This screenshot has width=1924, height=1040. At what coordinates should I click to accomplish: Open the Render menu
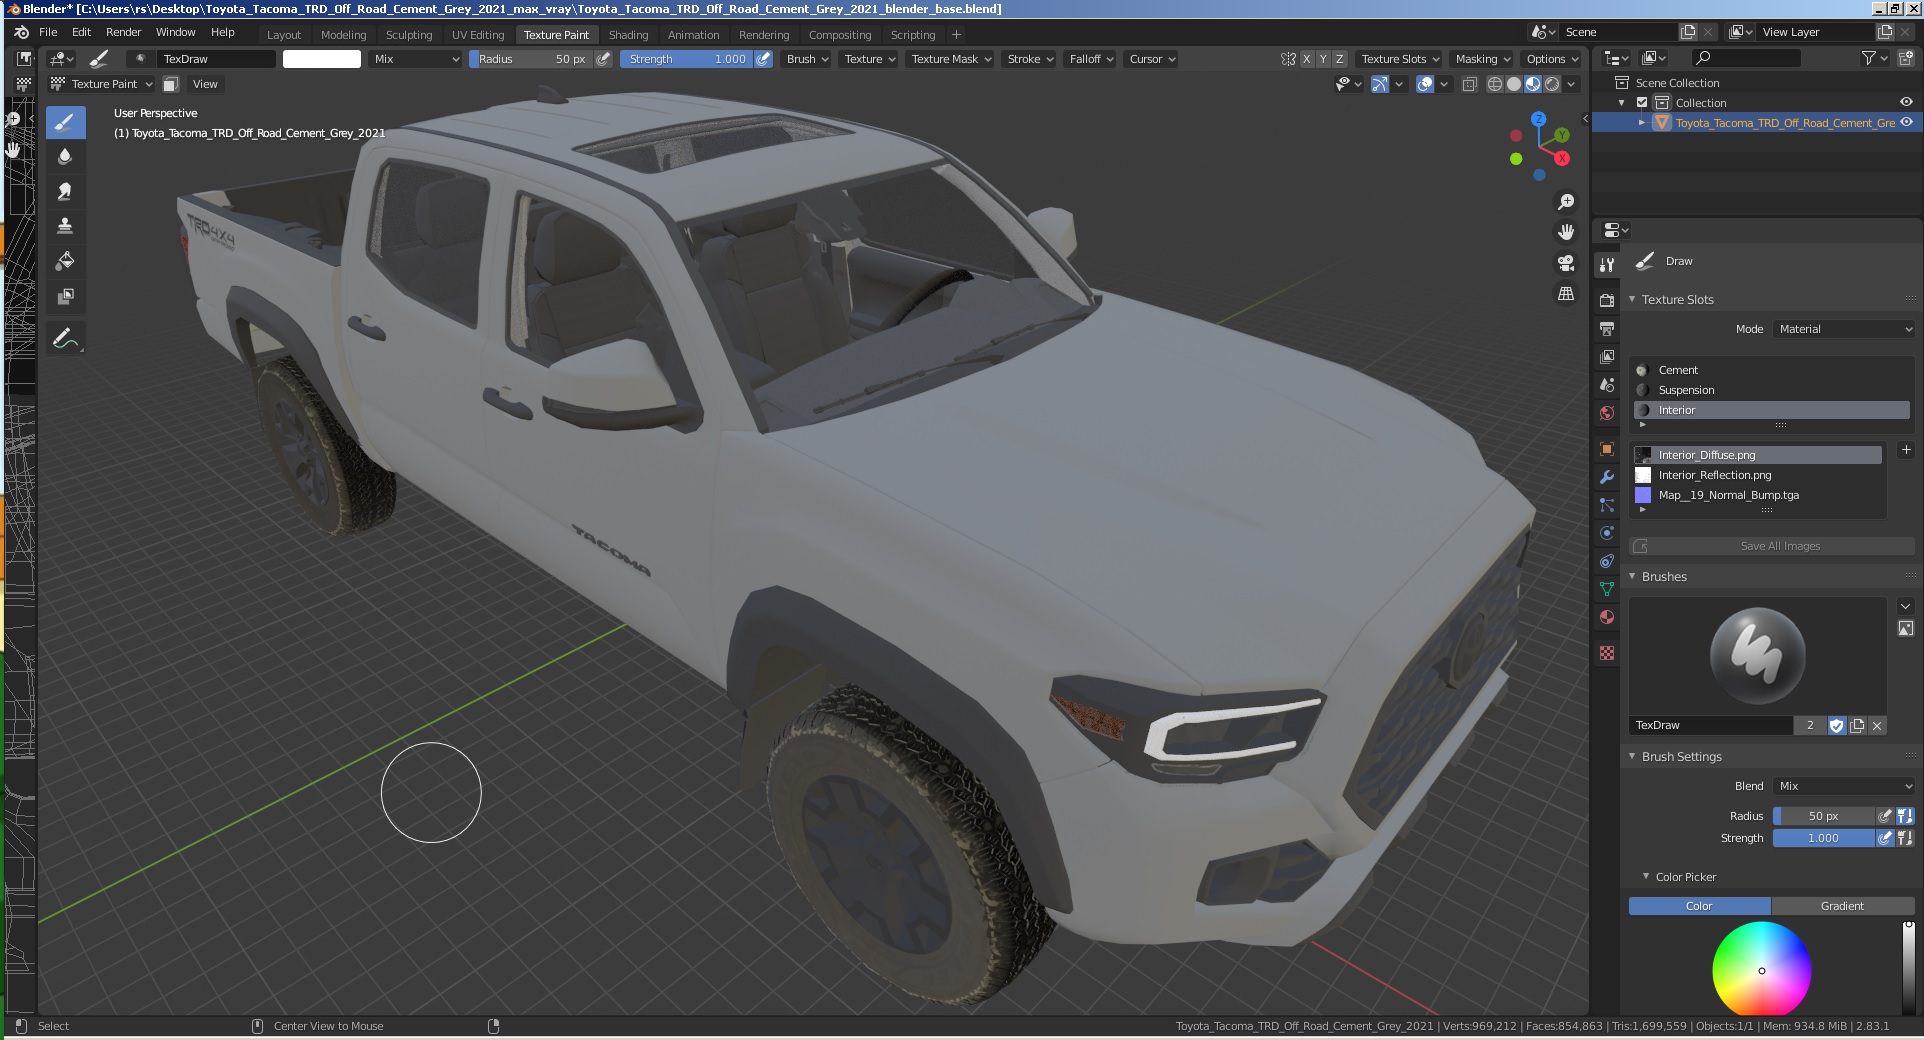[x=124, y=32]
